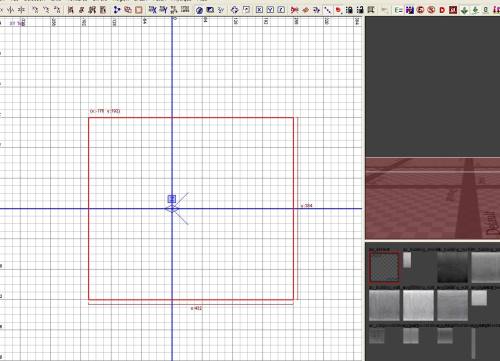
Task: Click the first red prohibited-circle icon
Action: tap(420, 10)
